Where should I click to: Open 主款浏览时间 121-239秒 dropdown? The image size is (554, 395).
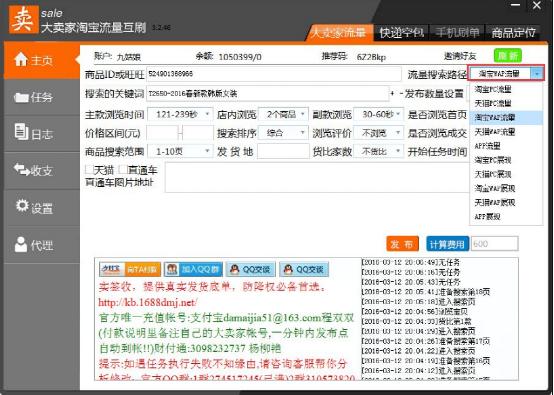point(180,114)
